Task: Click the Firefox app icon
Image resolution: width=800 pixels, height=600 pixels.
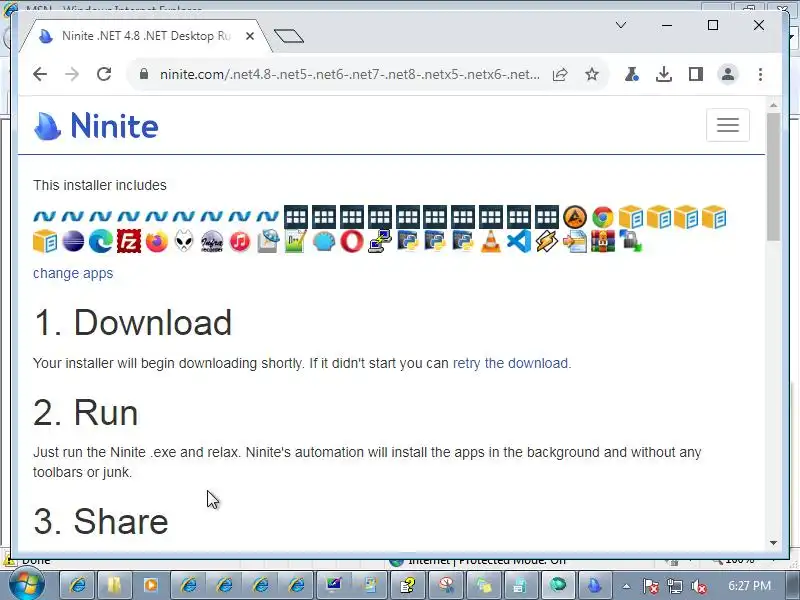Action: 157,241
